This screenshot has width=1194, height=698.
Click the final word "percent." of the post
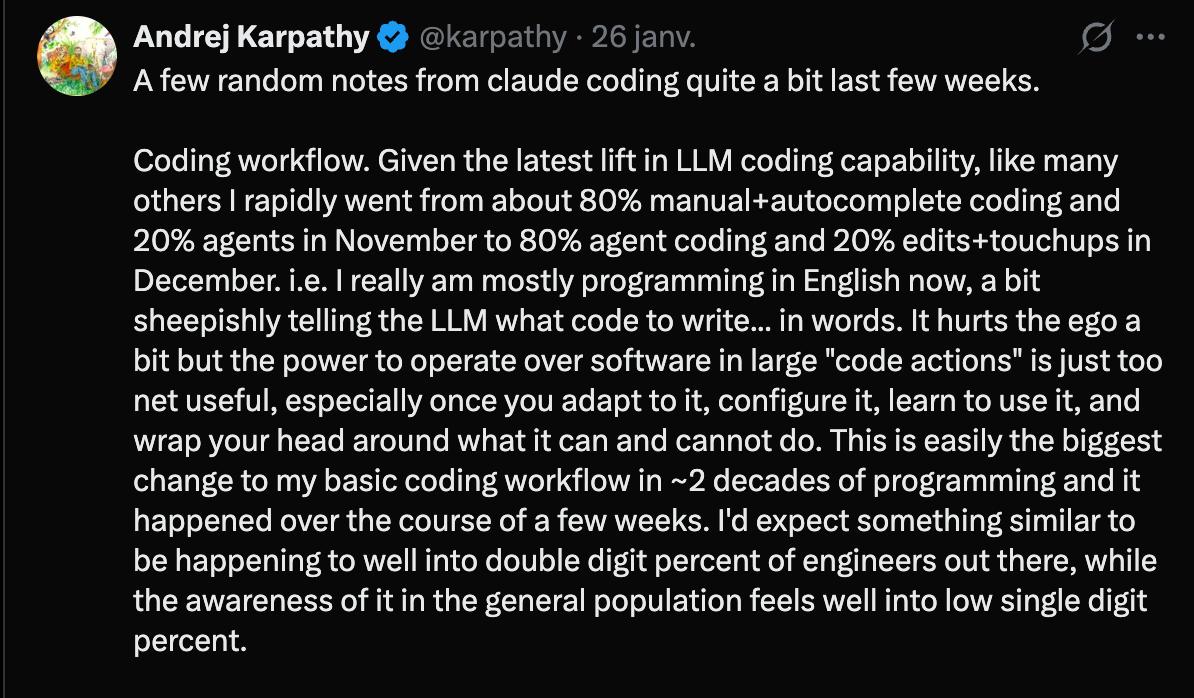(x=189, y=641)
